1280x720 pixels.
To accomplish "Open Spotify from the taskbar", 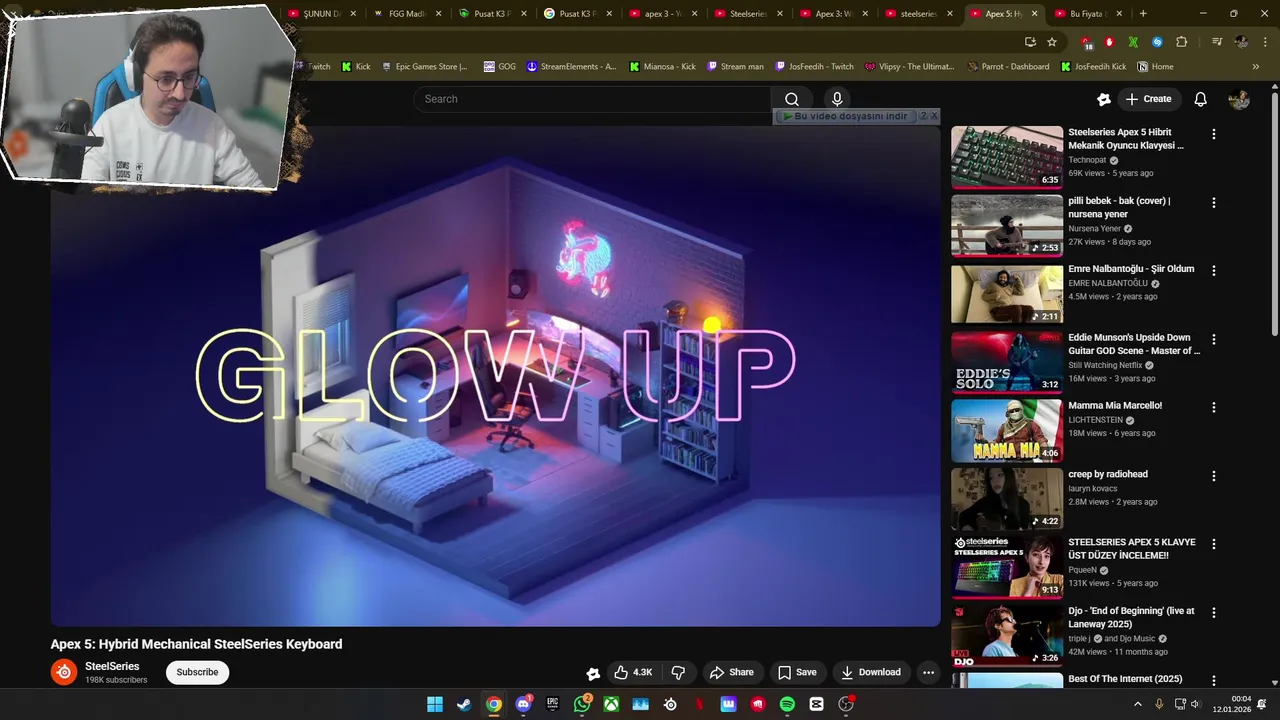I will pyautogui.click(x=787, y=704).
